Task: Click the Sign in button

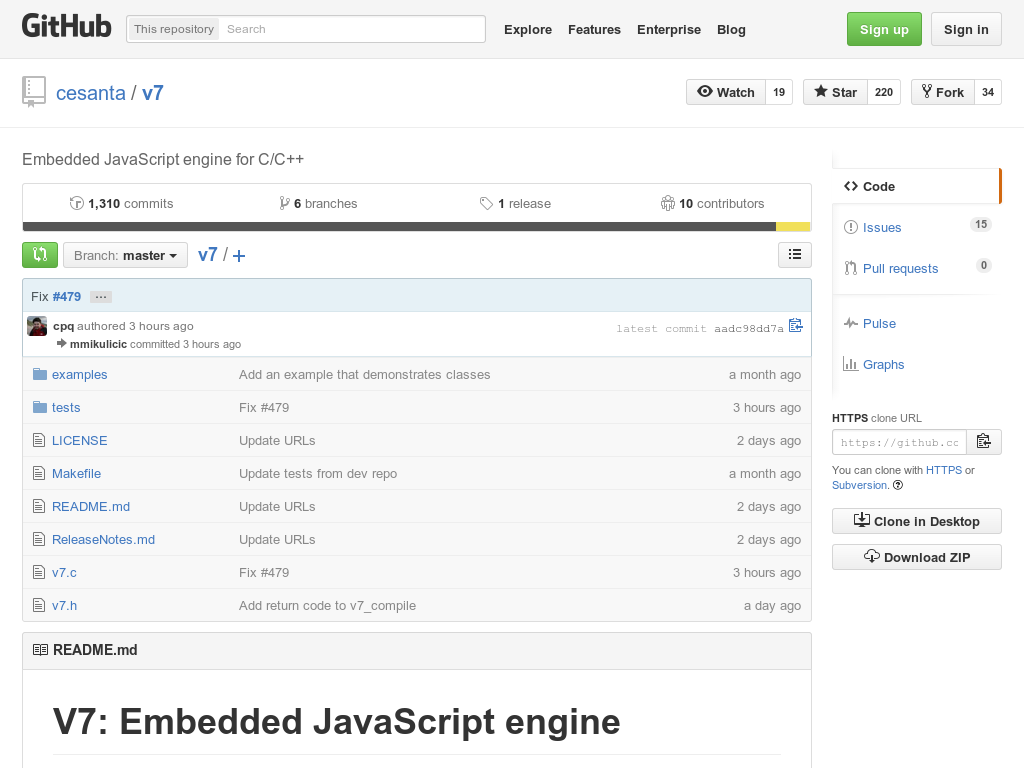Action: (966, 29)
